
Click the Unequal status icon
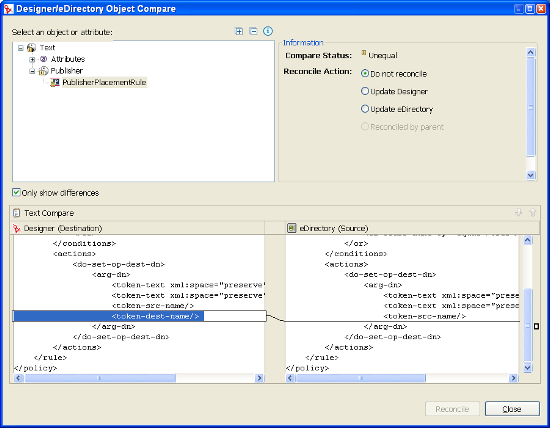(364, 53)
